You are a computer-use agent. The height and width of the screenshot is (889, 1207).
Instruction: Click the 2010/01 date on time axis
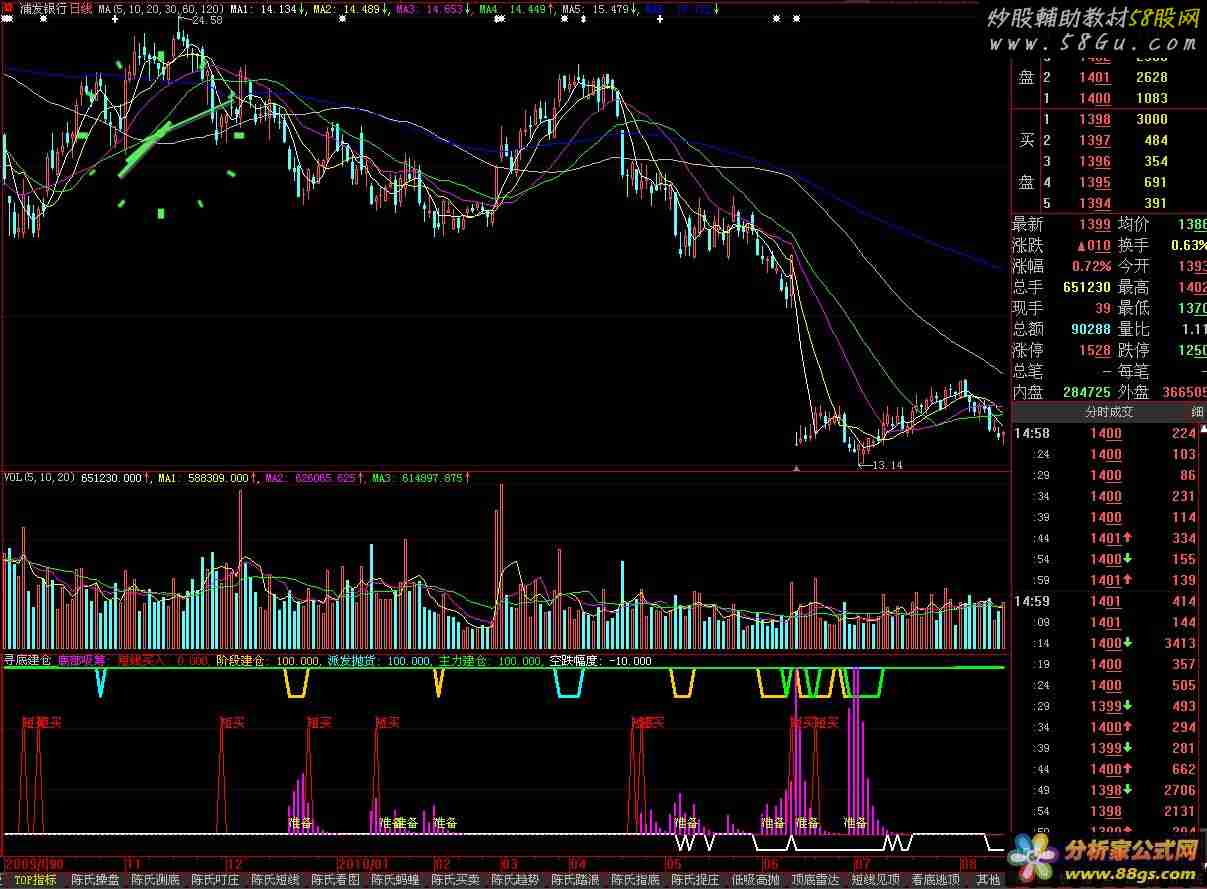361,863
